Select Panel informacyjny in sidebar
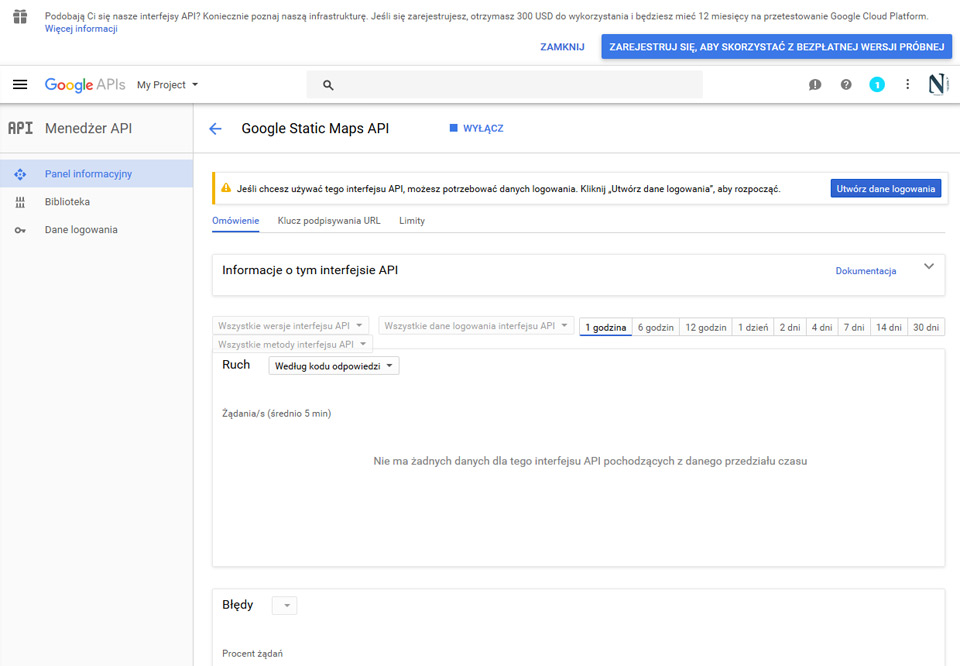The width and height of the screenshot is (960, 666). click(x=97, y=174)
